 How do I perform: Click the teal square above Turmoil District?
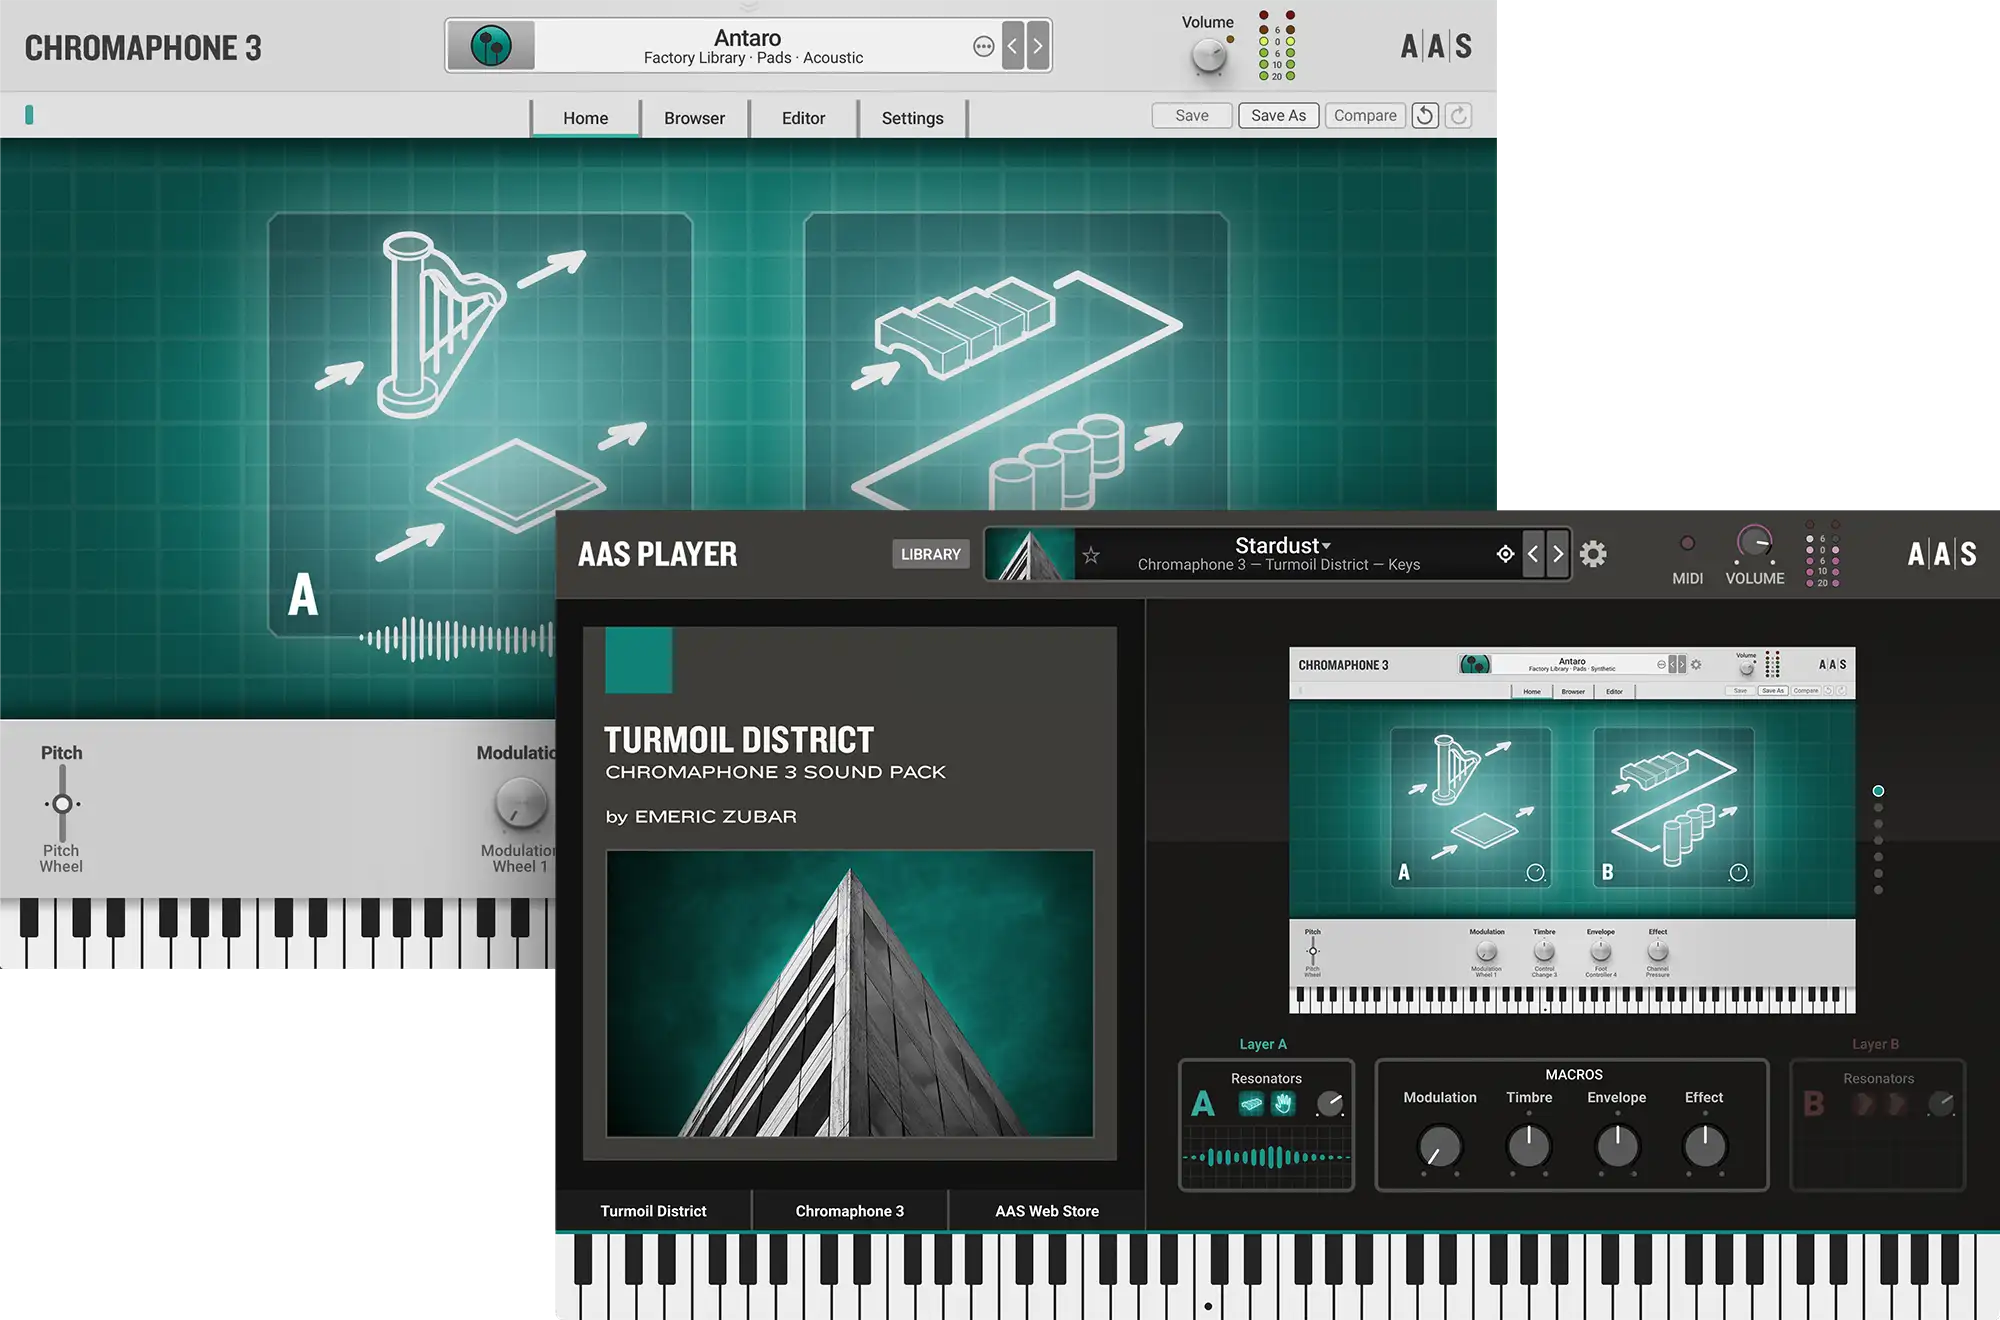[639, 660]
